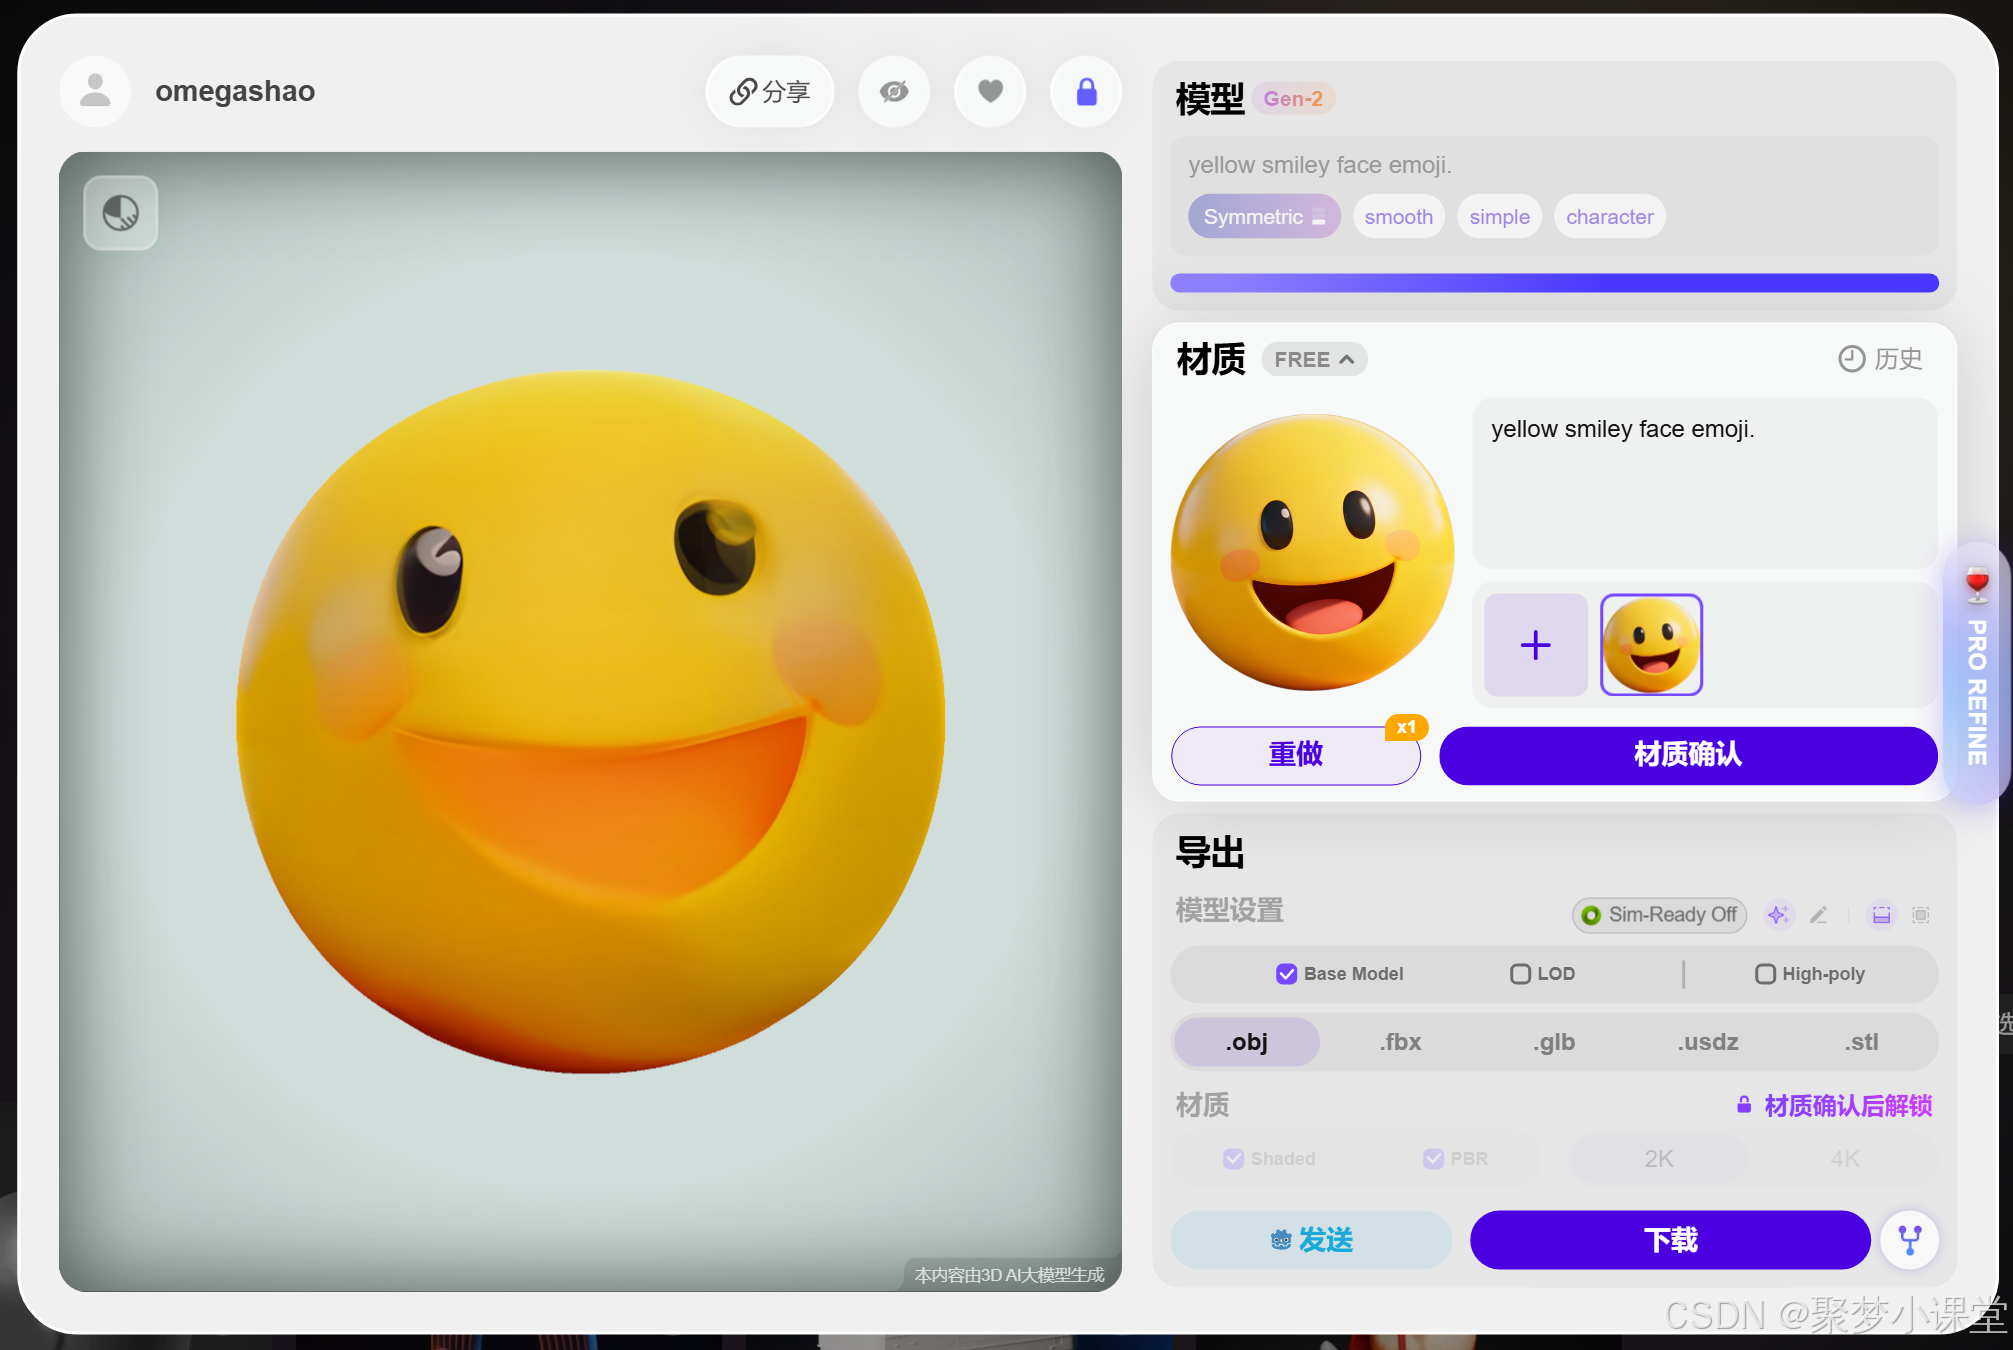Enable the High-poly checkbox

(1765, 974)
